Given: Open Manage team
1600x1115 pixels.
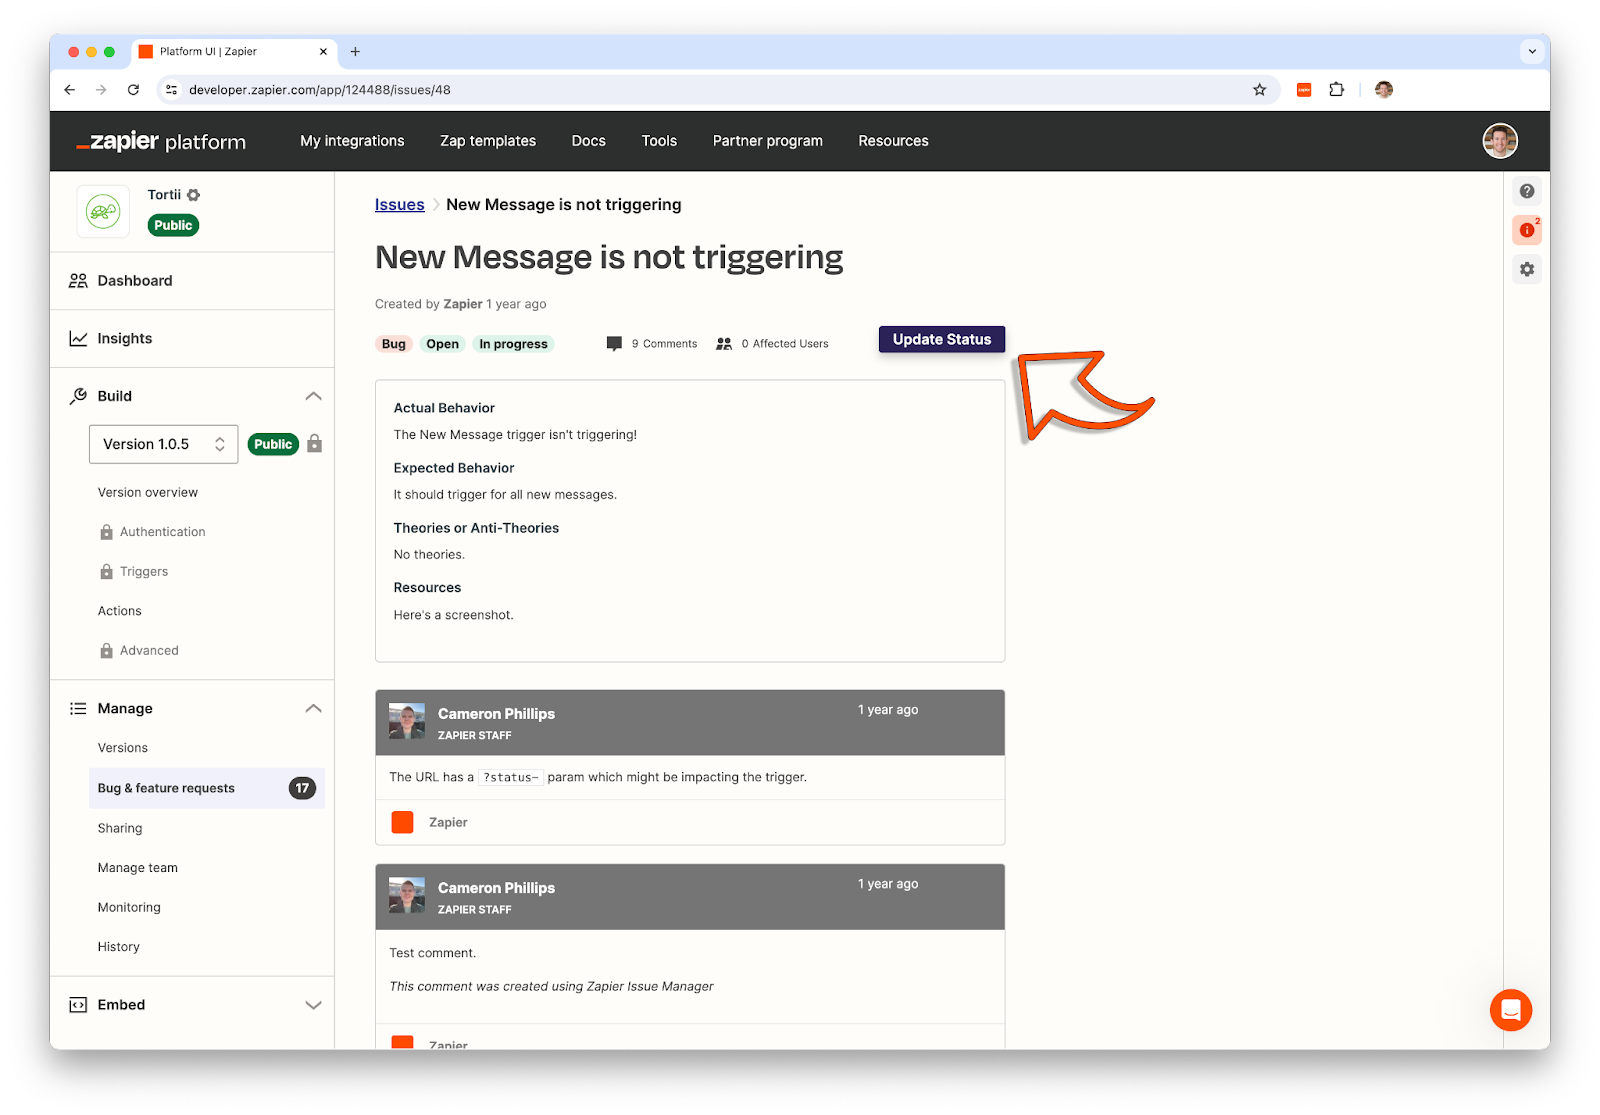Looking at the screenshot, I should [138, 868].
